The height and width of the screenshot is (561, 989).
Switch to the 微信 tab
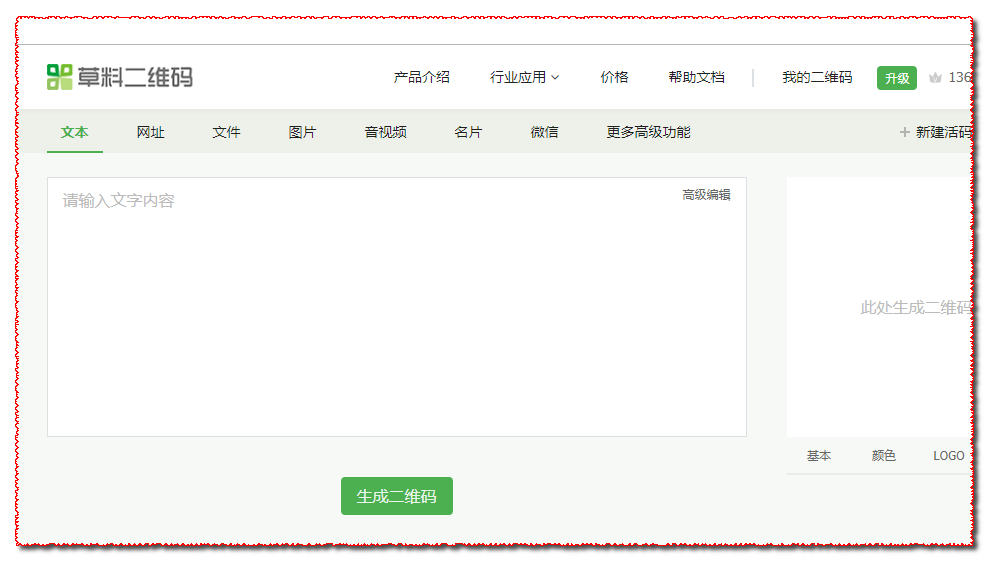pos(544,132)
